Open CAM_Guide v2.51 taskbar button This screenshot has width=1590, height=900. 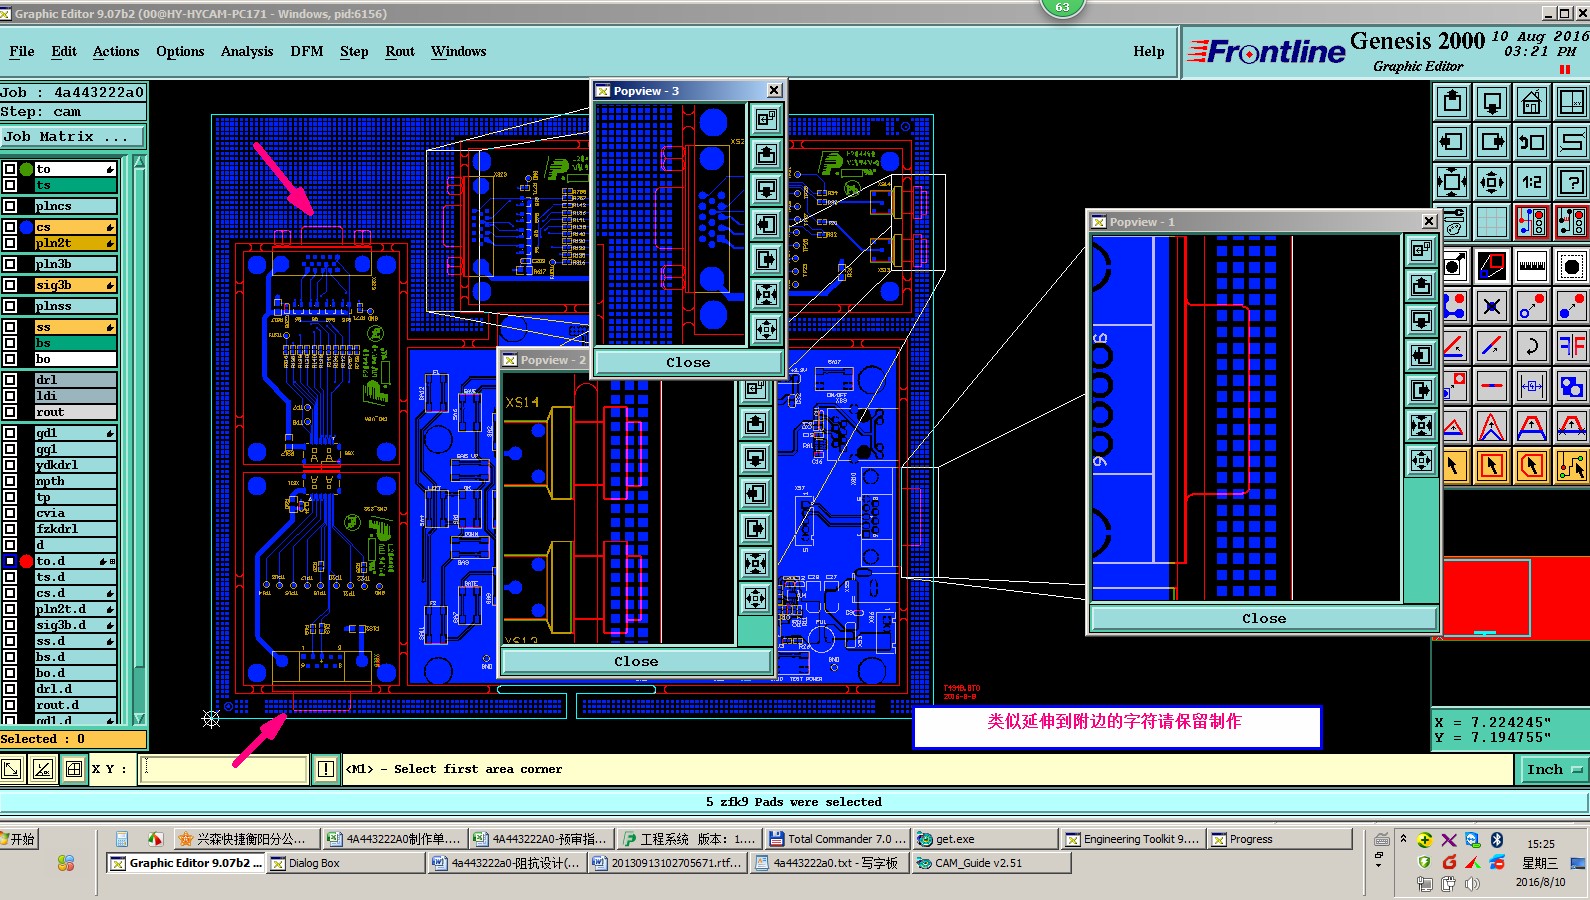pyautogui.click(x=990, y=863)
